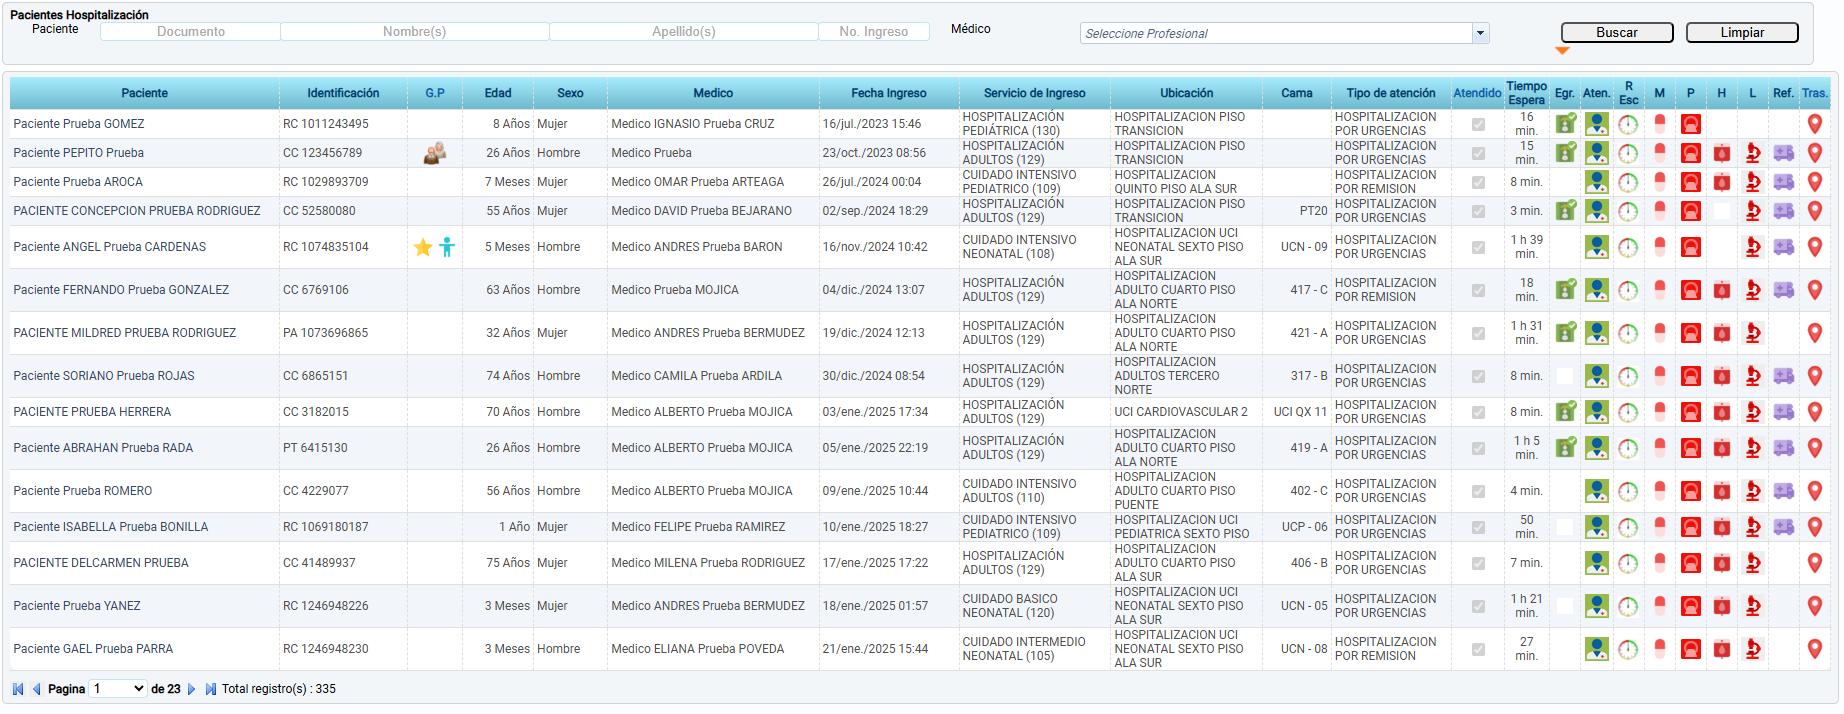Open attention doctor icon for Paciente Prueba ROMERO
The width and height of the screenshot is (1844, 714).
click(x=1597, y=491)
